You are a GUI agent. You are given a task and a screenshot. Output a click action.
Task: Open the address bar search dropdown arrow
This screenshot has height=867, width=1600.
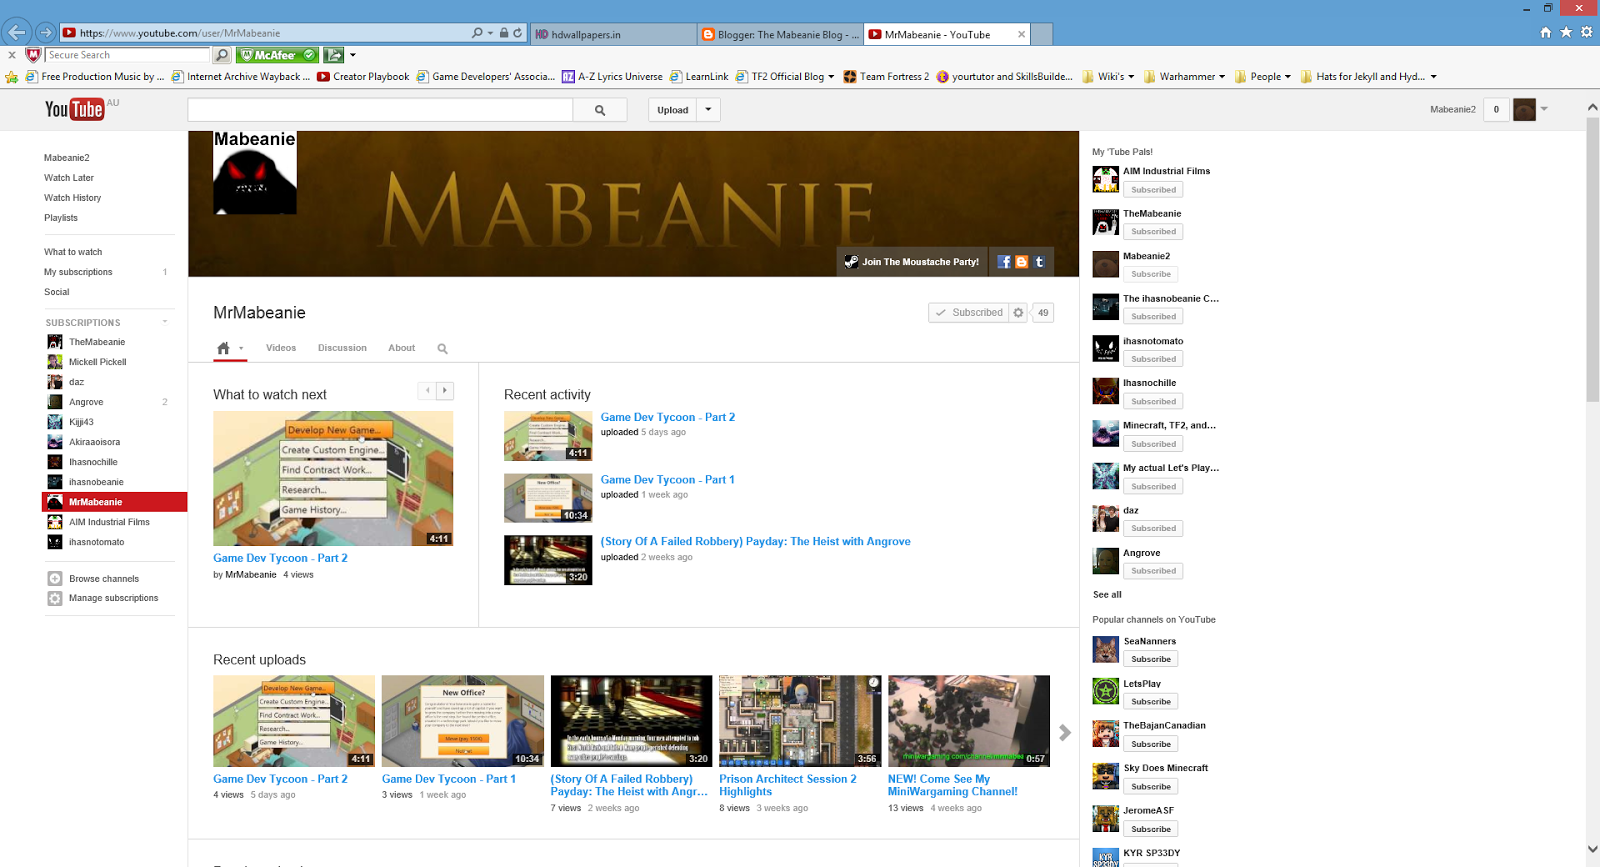point(490,33)
